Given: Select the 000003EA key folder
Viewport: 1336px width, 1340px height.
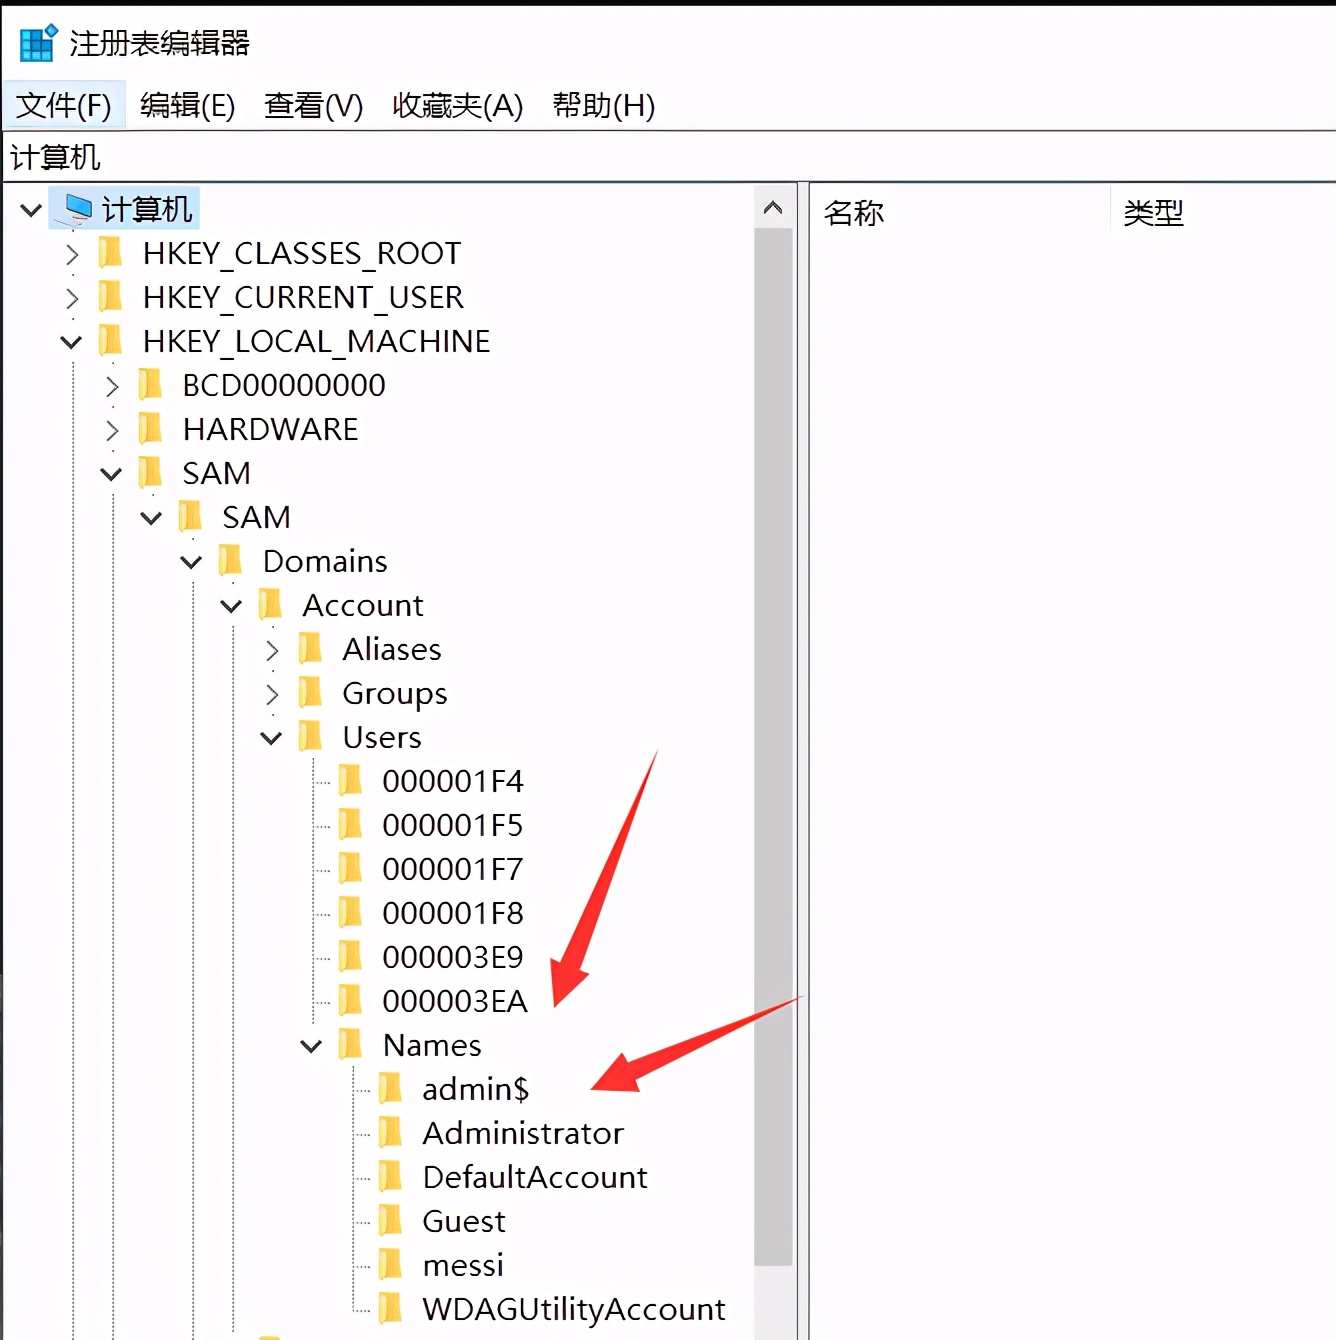Looking at the screenshot, I should [455, 1001].
